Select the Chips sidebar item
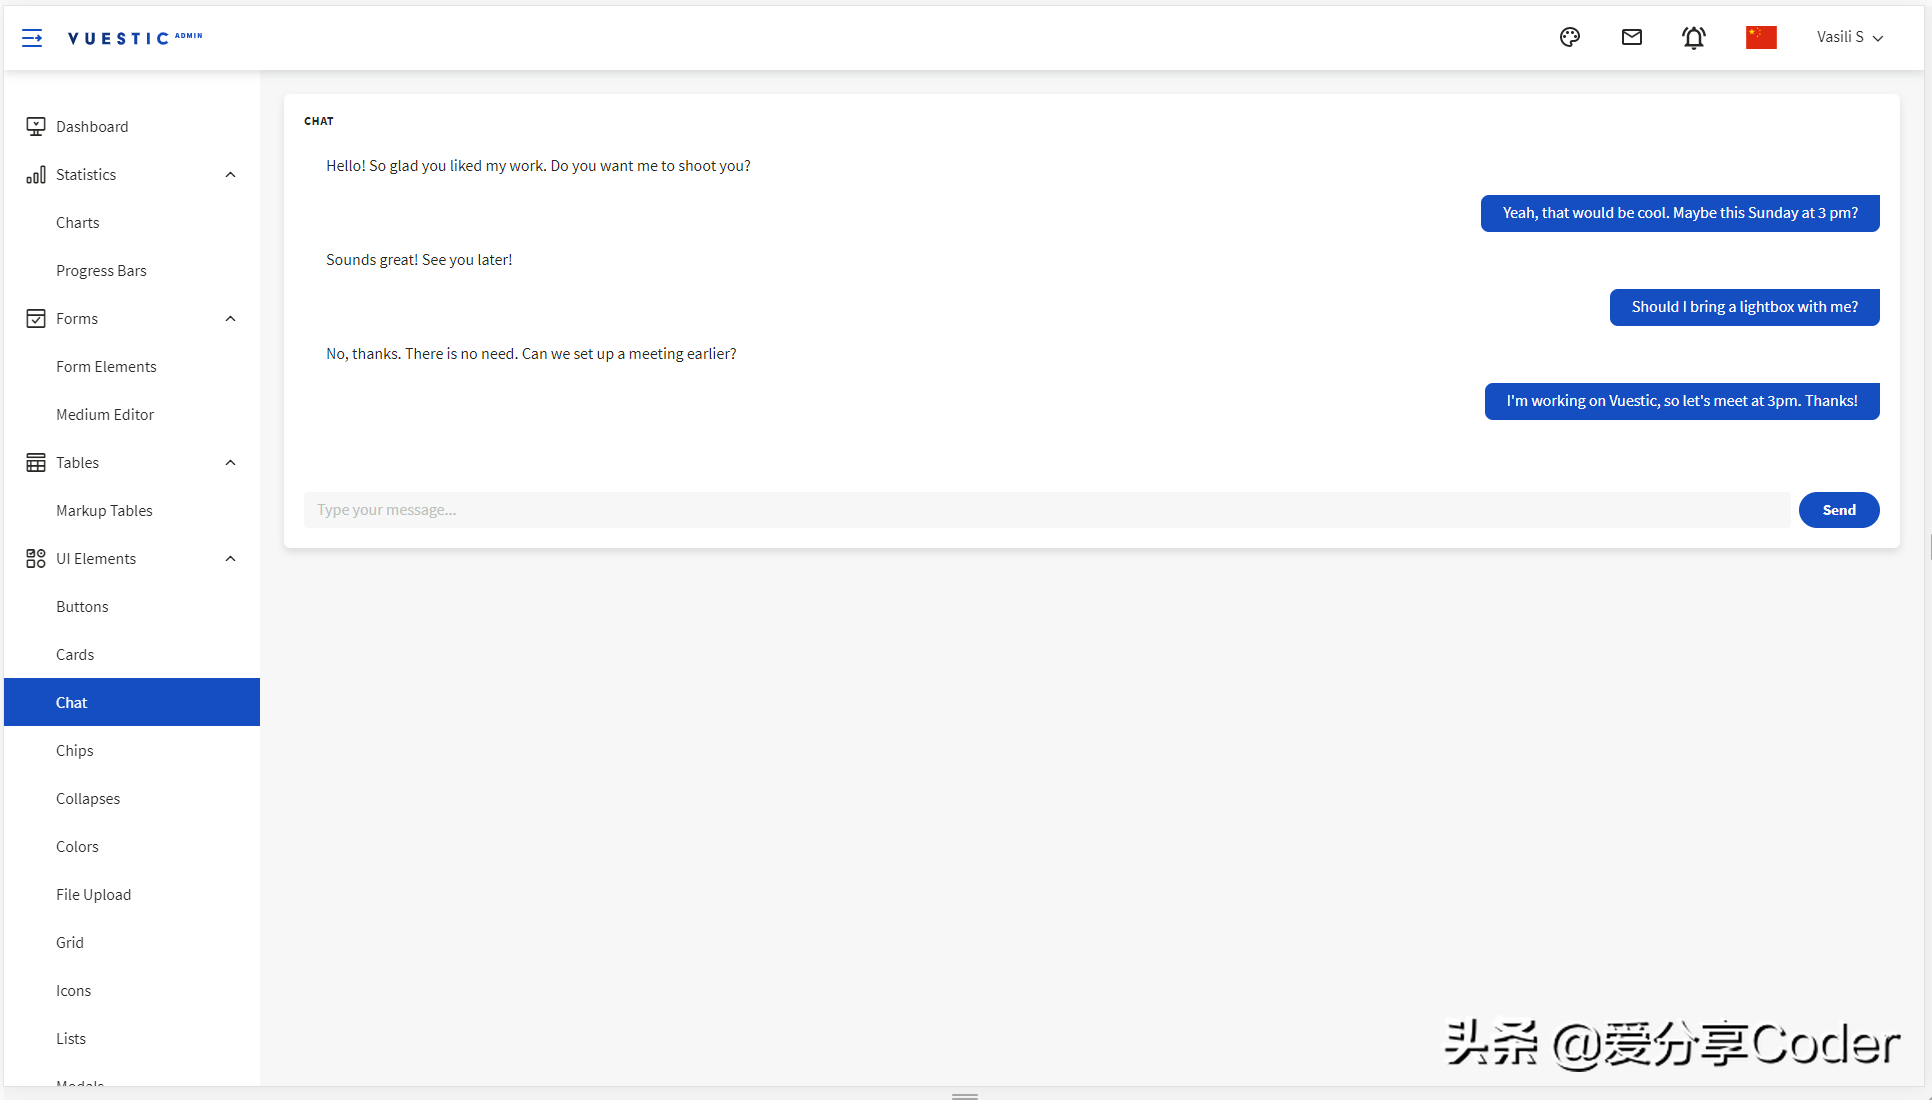The height and width of the screenshot is (1100, 1932). (x=73, y=750)
